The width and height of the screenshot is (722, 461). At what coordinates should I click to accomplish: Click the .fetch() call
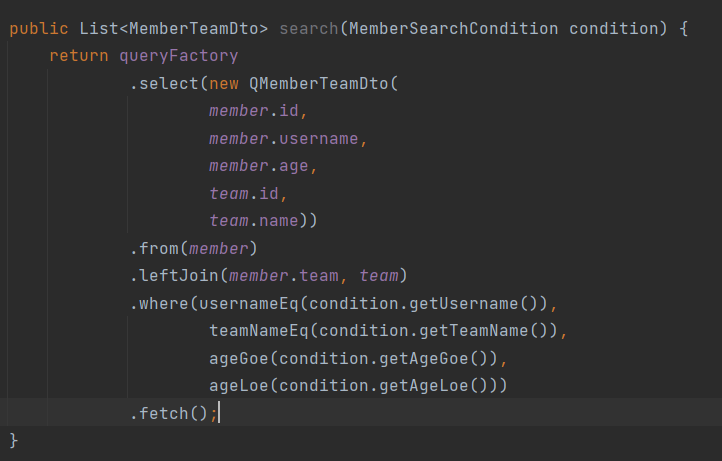point(169,413)
